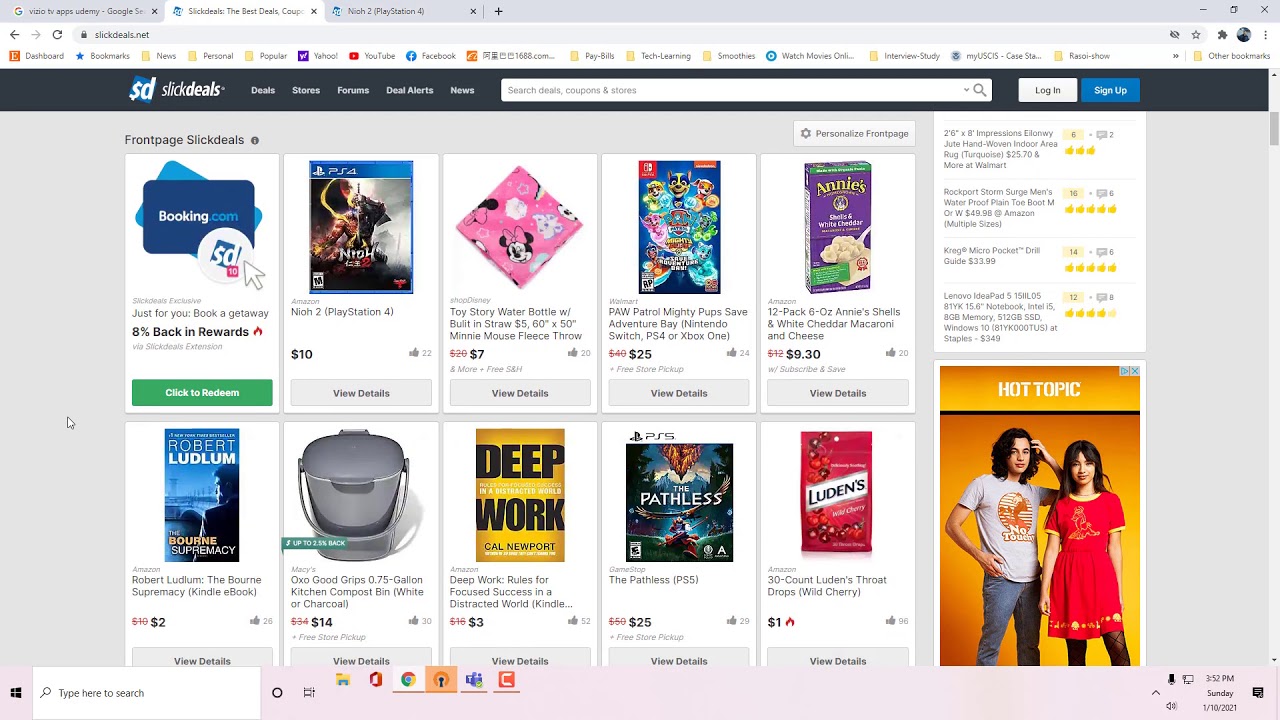Image resolution: width=1280 pixels, height=720 pixels.
Task: Open Facebook bookmark in bookmarks bar
Action: pos(431,56)
